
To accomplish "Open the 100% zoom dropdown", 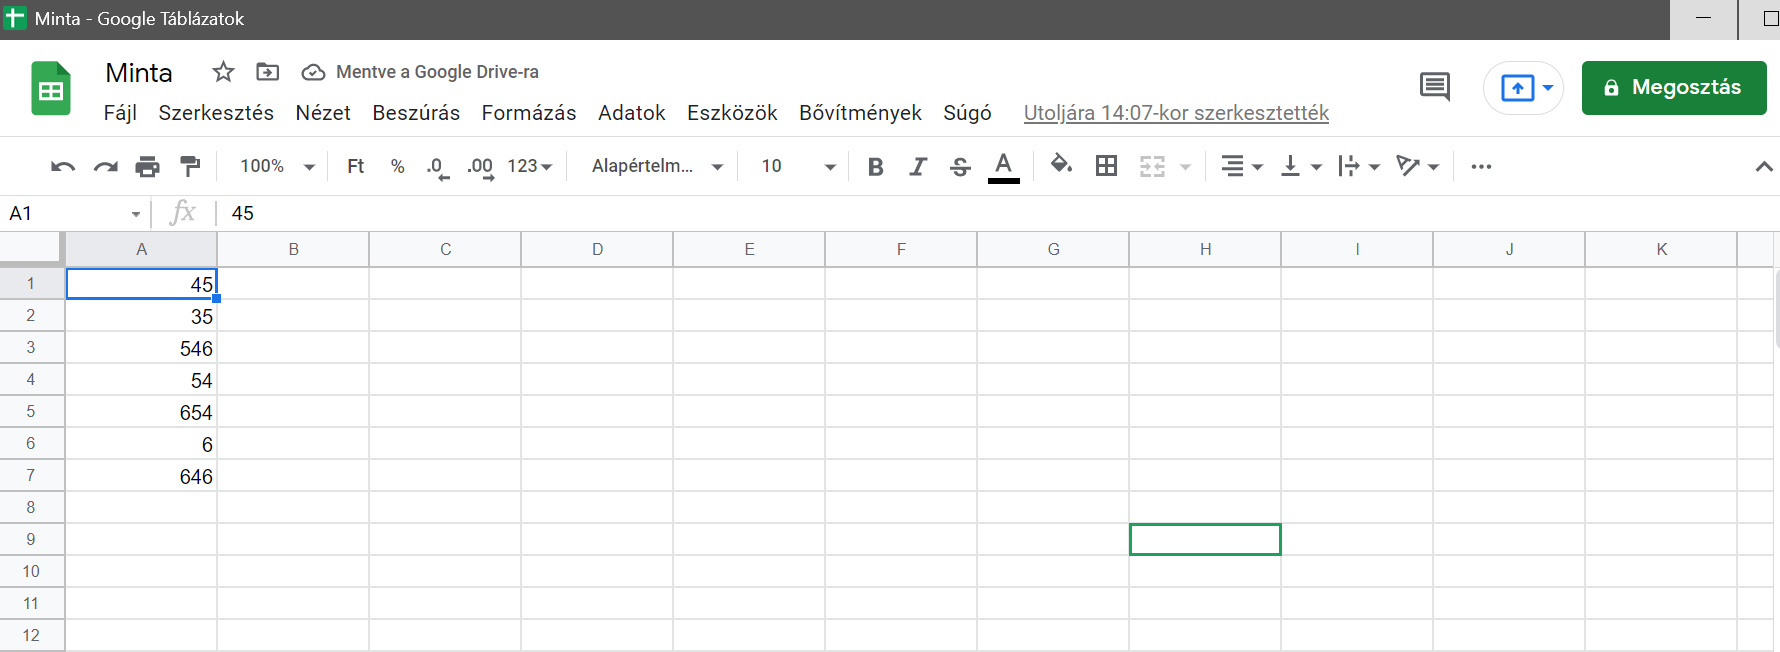I will [x=277, y=166].
